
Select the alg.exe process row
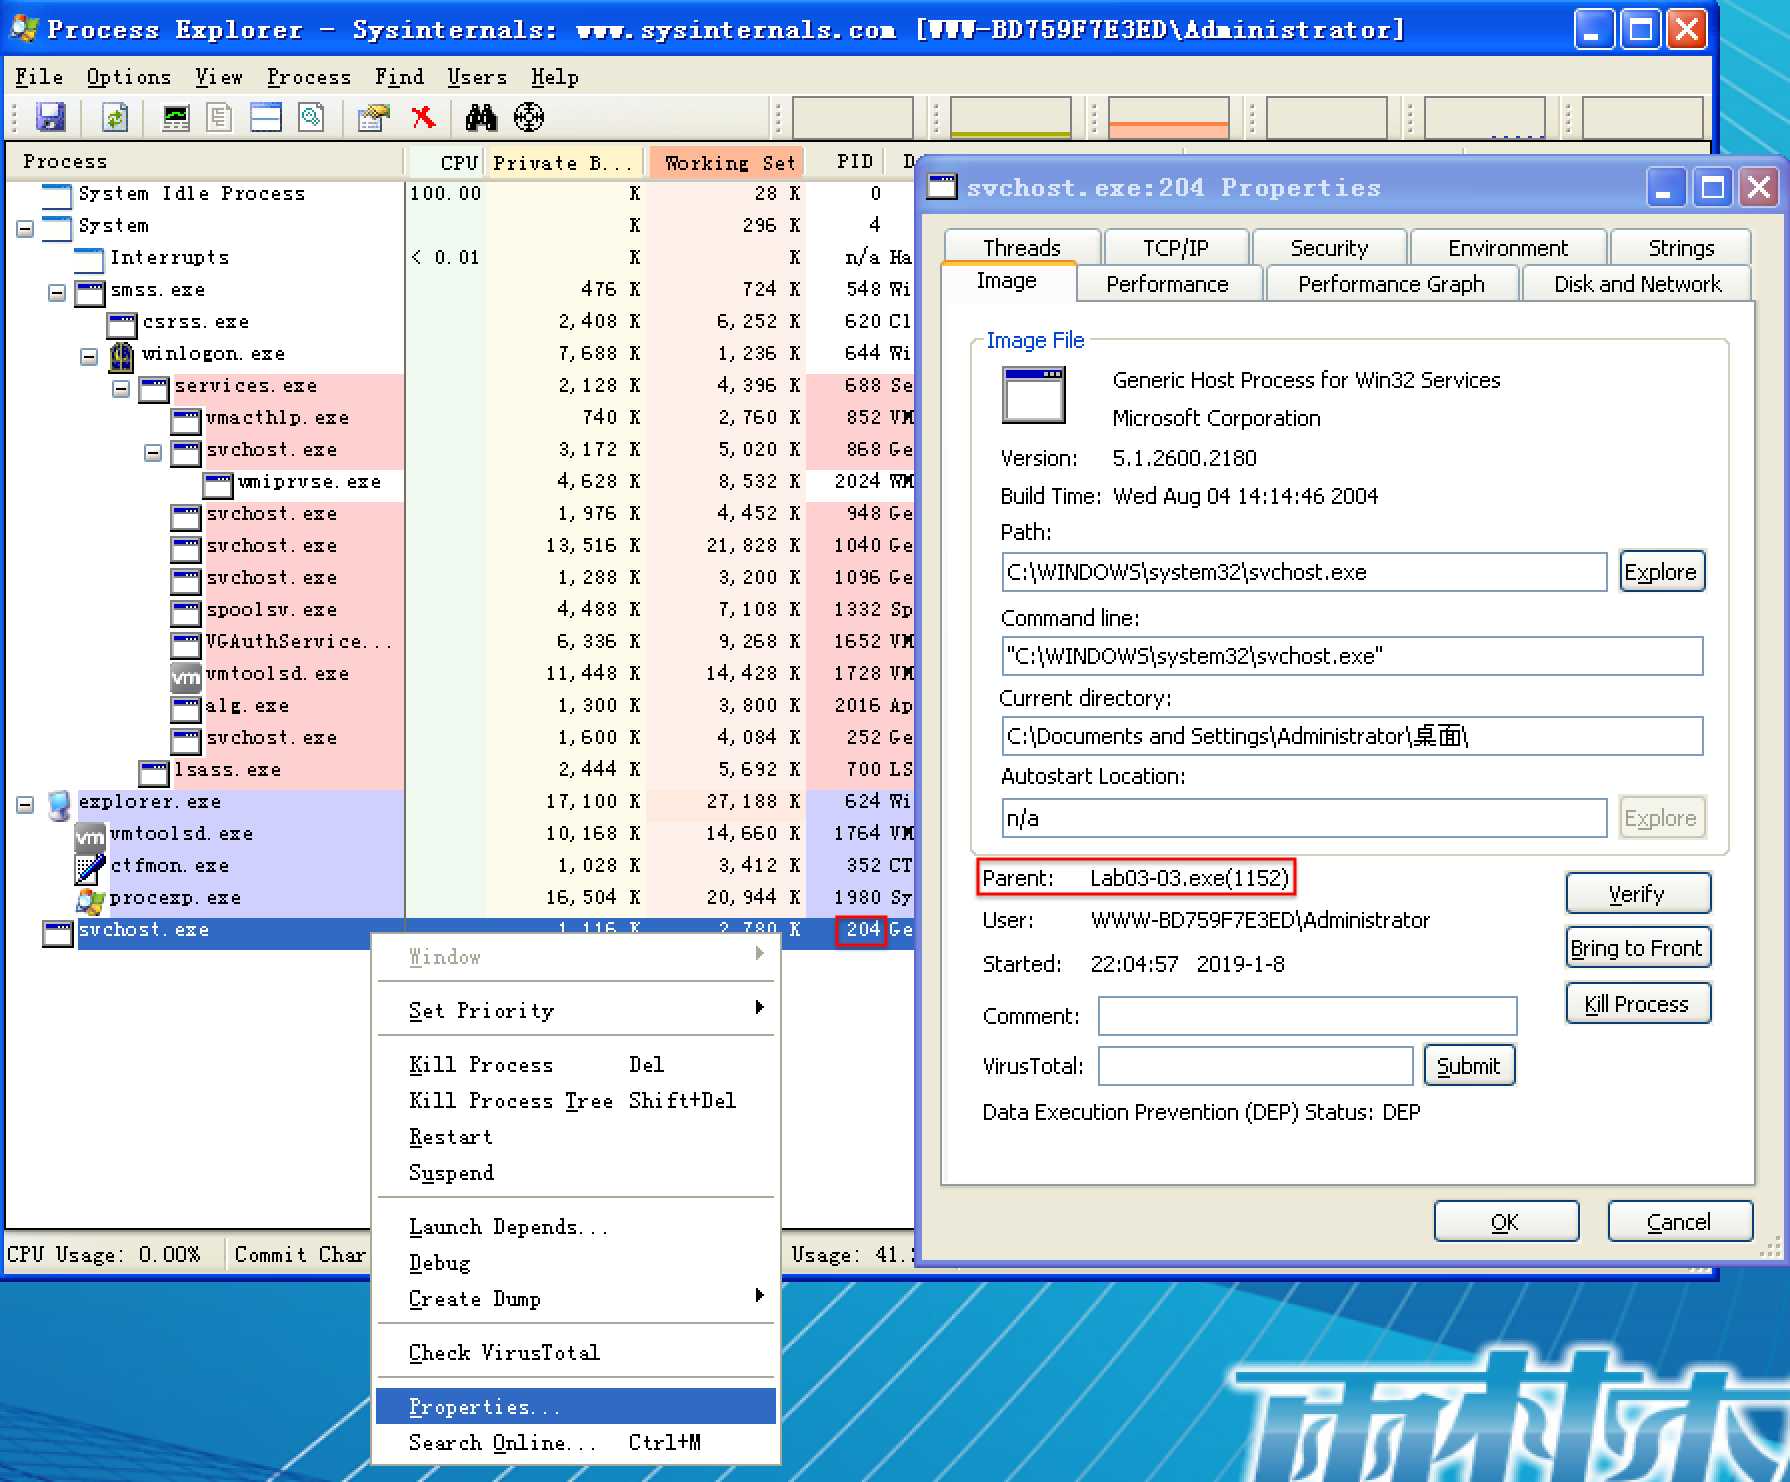[460, 705]
